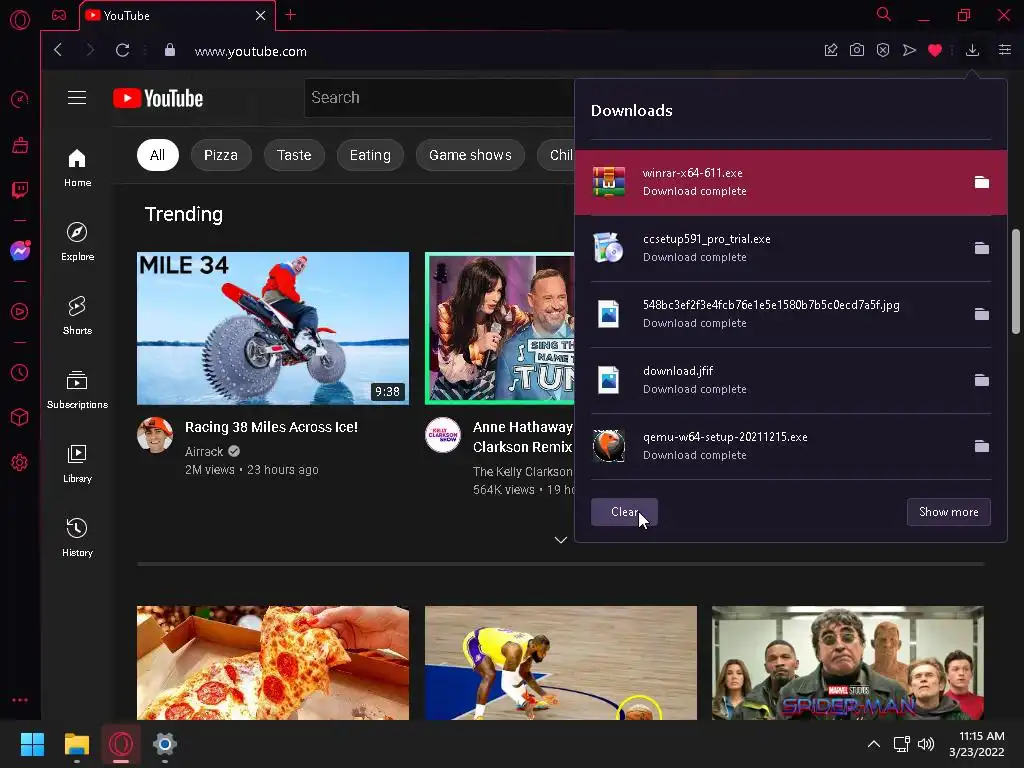Click Show more in Downloads panel
The image size is (1024, 768).
[x=948, y=512]
